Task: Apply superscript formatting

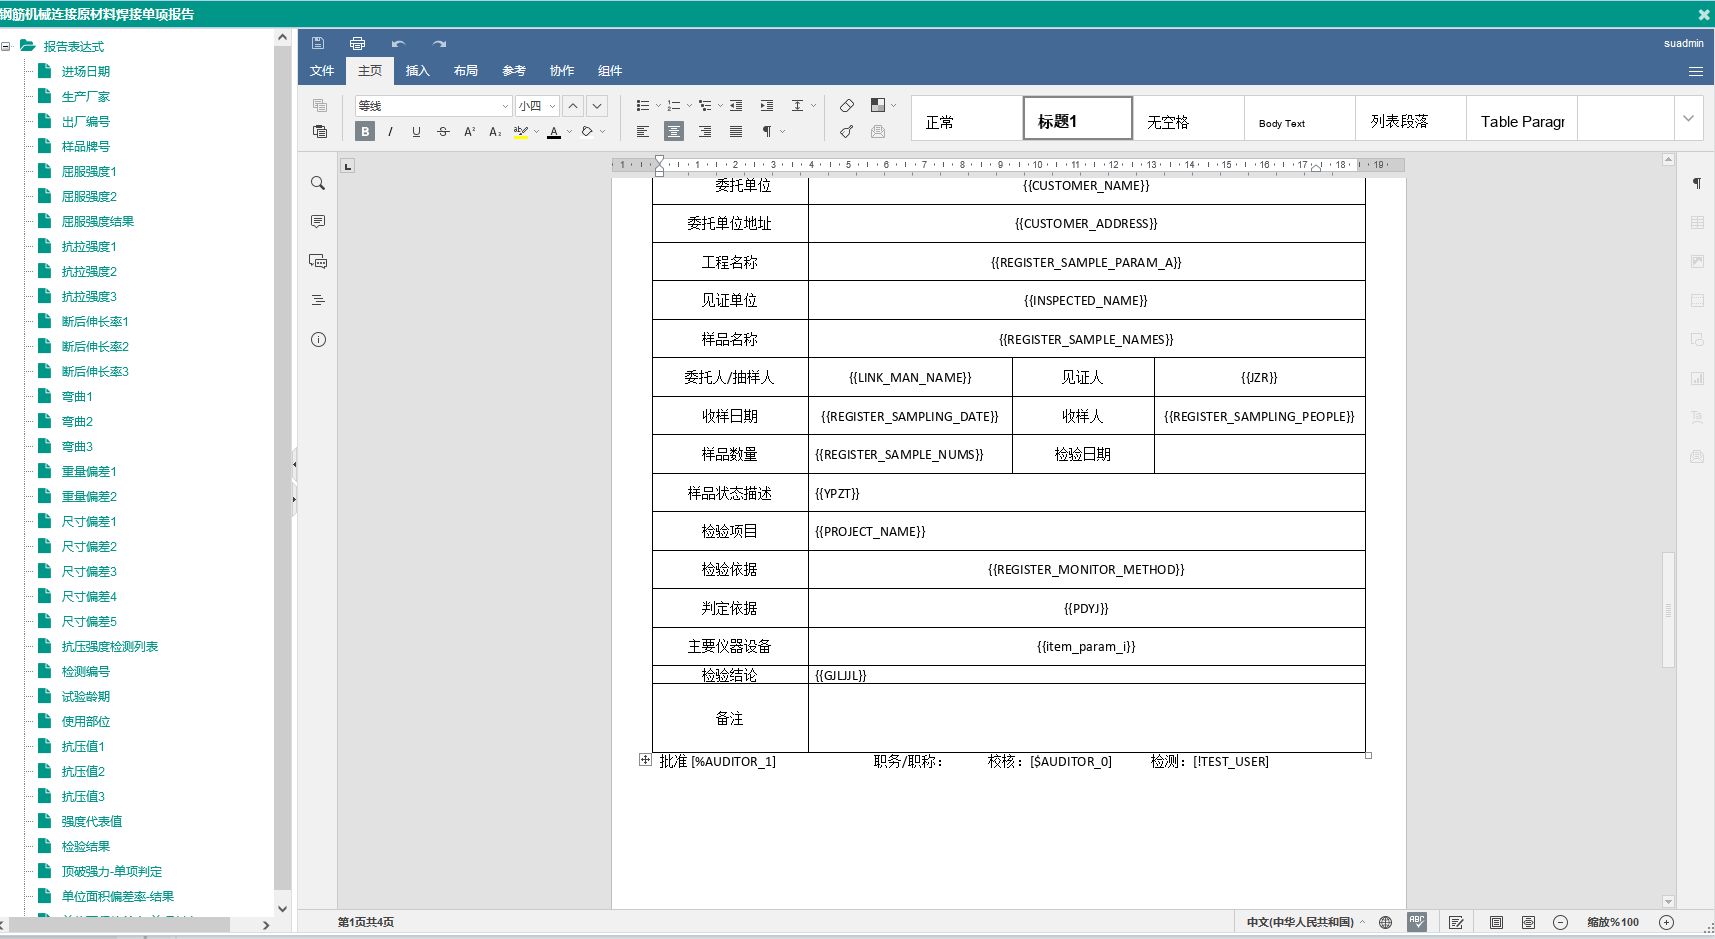Action: point(469,131)
